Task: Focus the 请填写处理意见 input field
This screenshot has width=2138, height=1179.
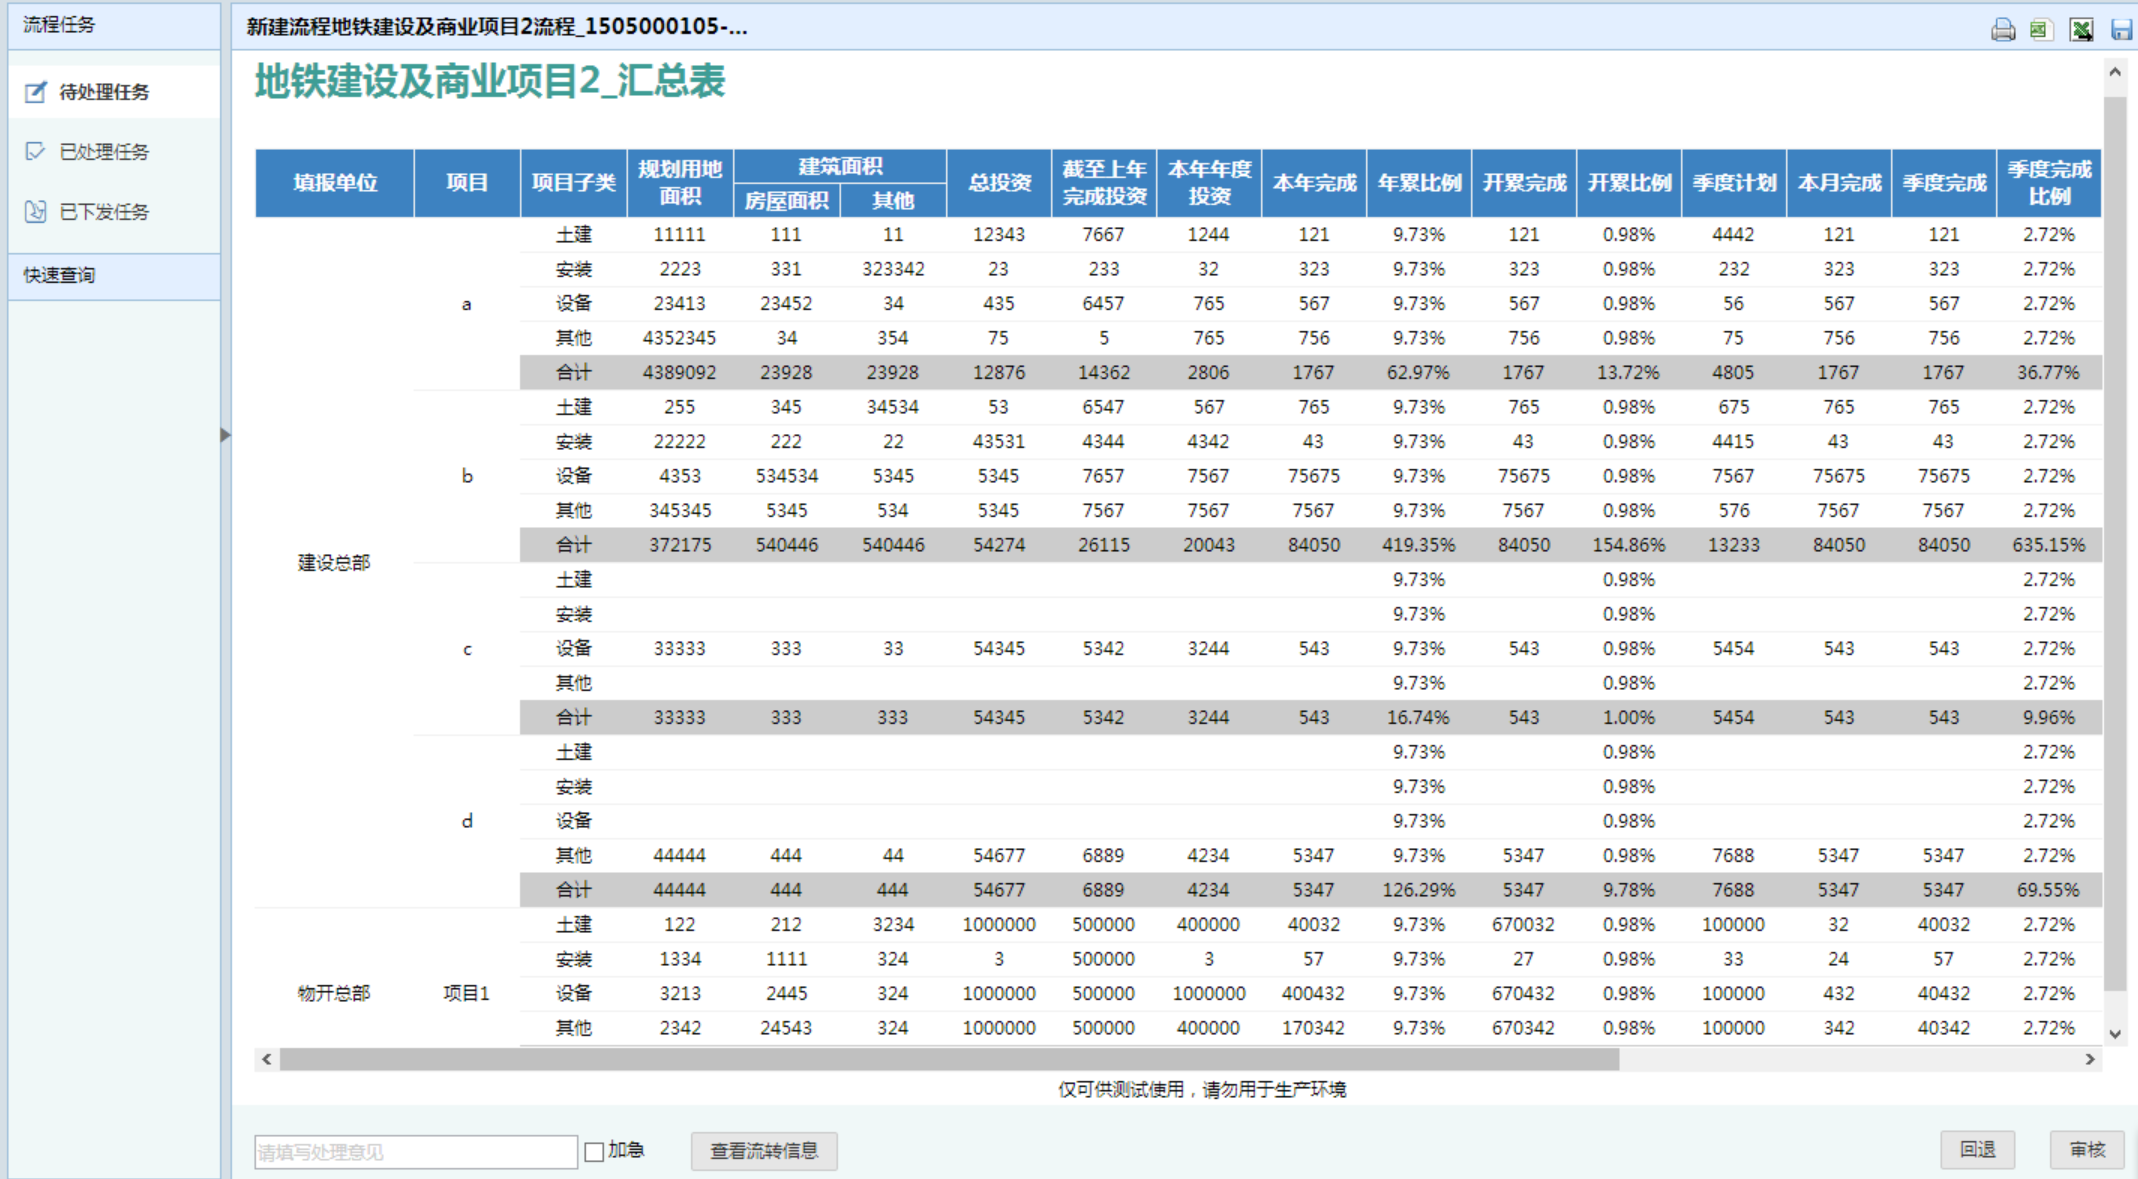Action: pos(416,1152)
